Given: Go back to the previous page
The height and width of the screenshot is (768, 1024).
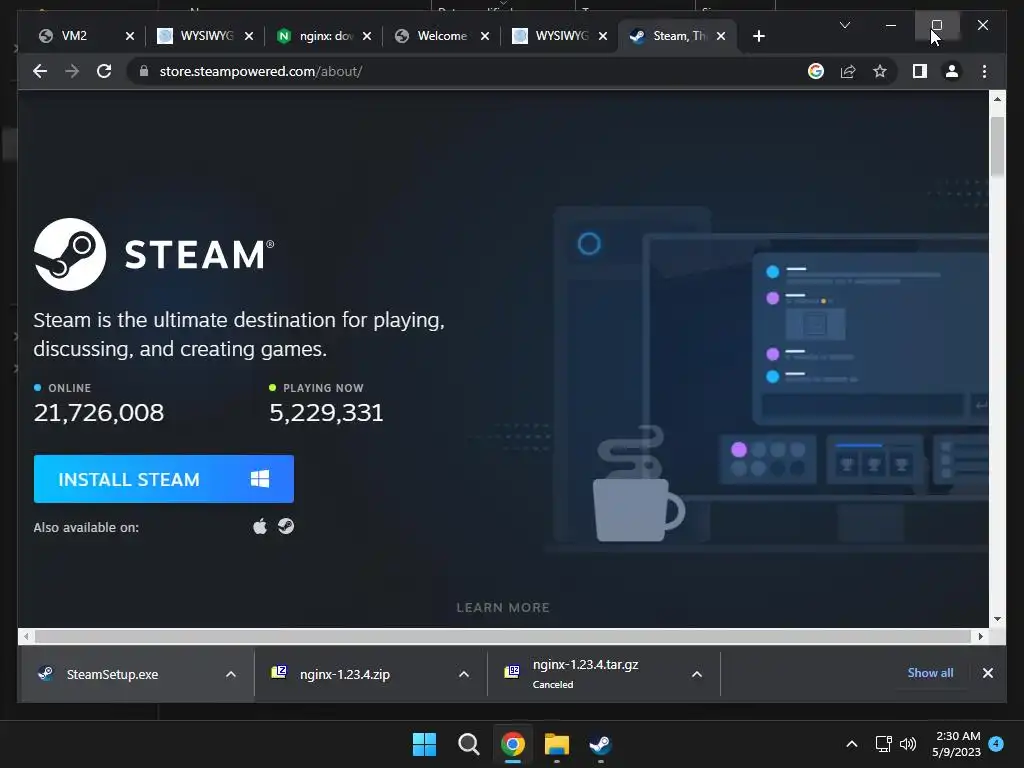Looking at the screenshot, I should 40,71.
